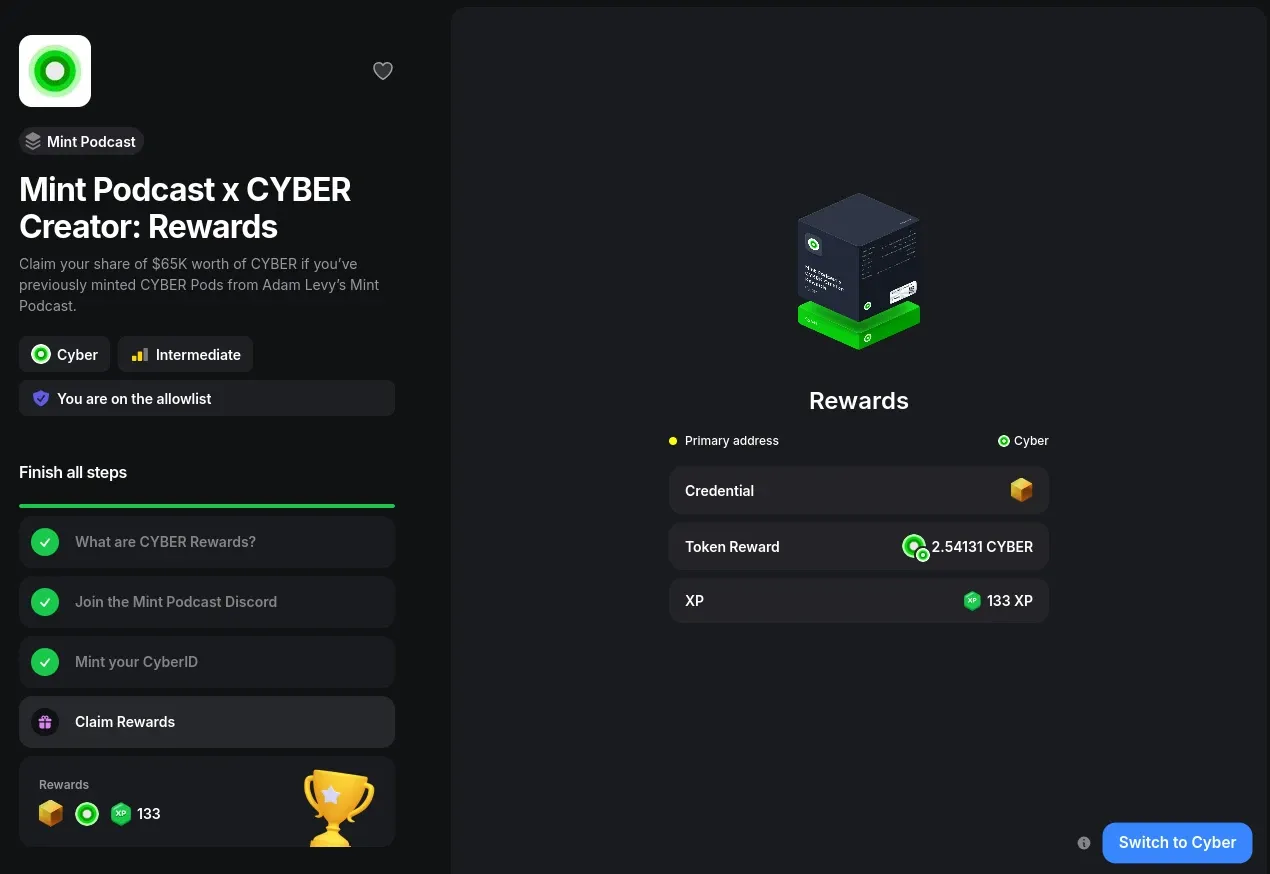Click the gift icon on Claim Rewards
Screen dimensions: 1270x874
[x=45, y=722]
